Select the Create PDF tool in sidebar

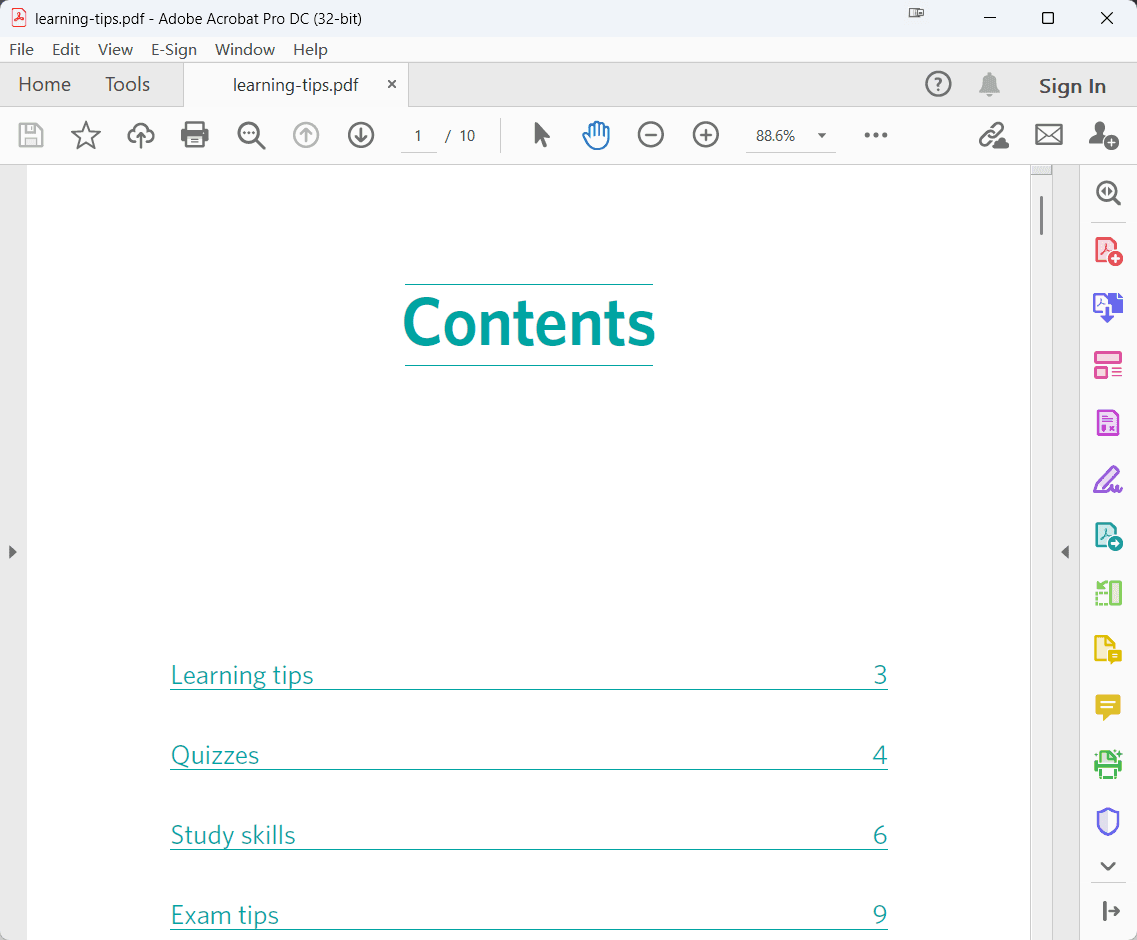coord(1108,251)
